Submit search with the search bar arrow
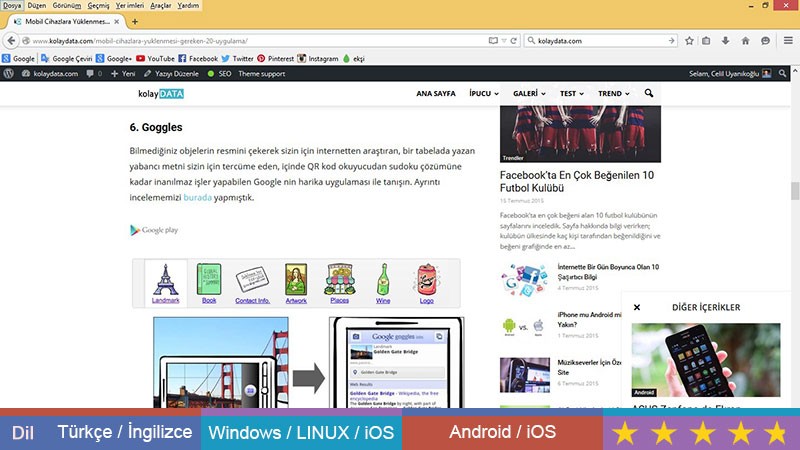 (671, 41)
